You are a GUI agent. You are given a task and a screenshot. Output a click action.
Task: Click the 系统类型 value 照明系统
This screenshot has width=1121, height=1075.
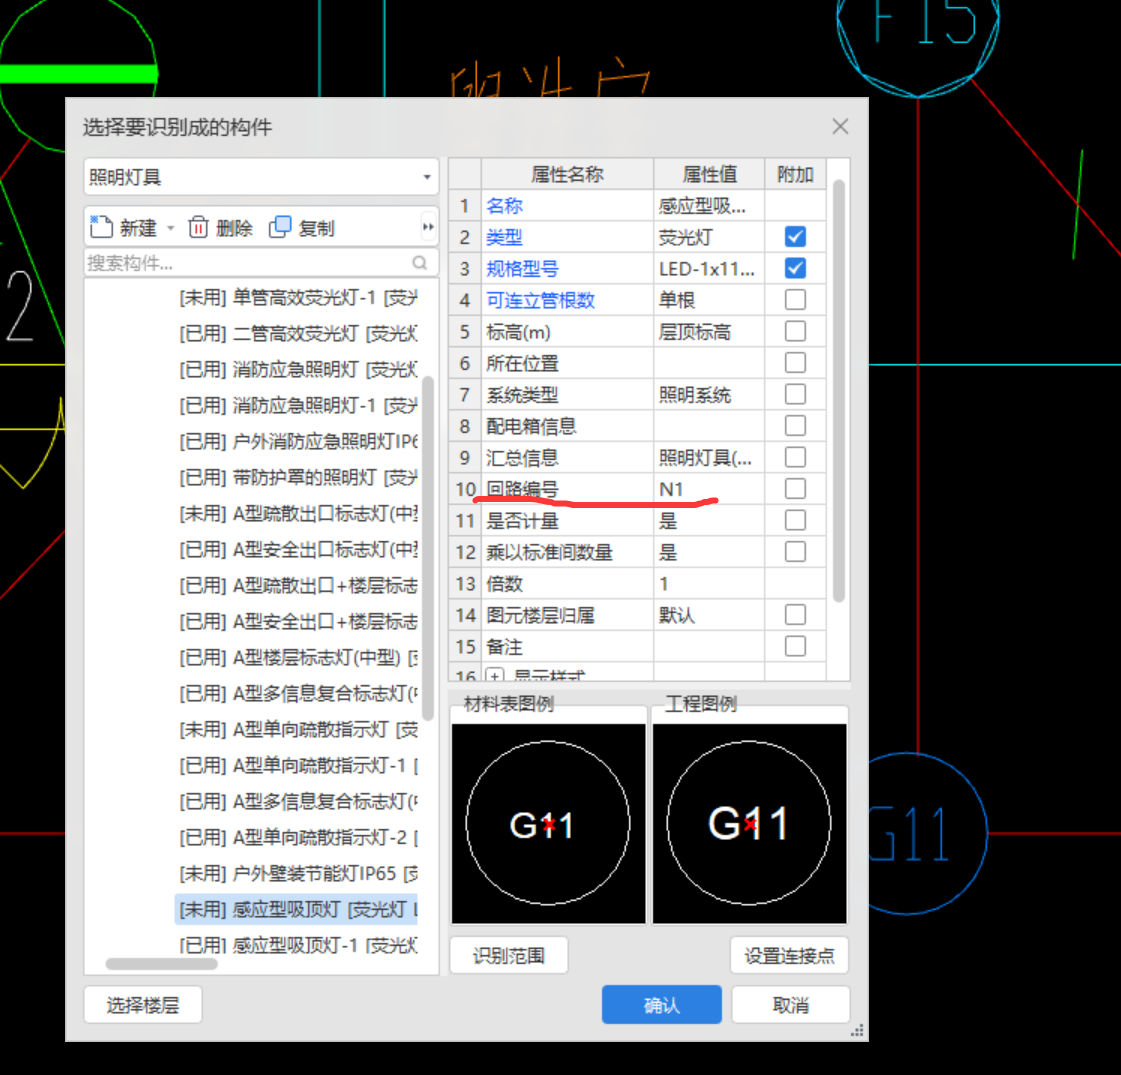coord(694,395)
